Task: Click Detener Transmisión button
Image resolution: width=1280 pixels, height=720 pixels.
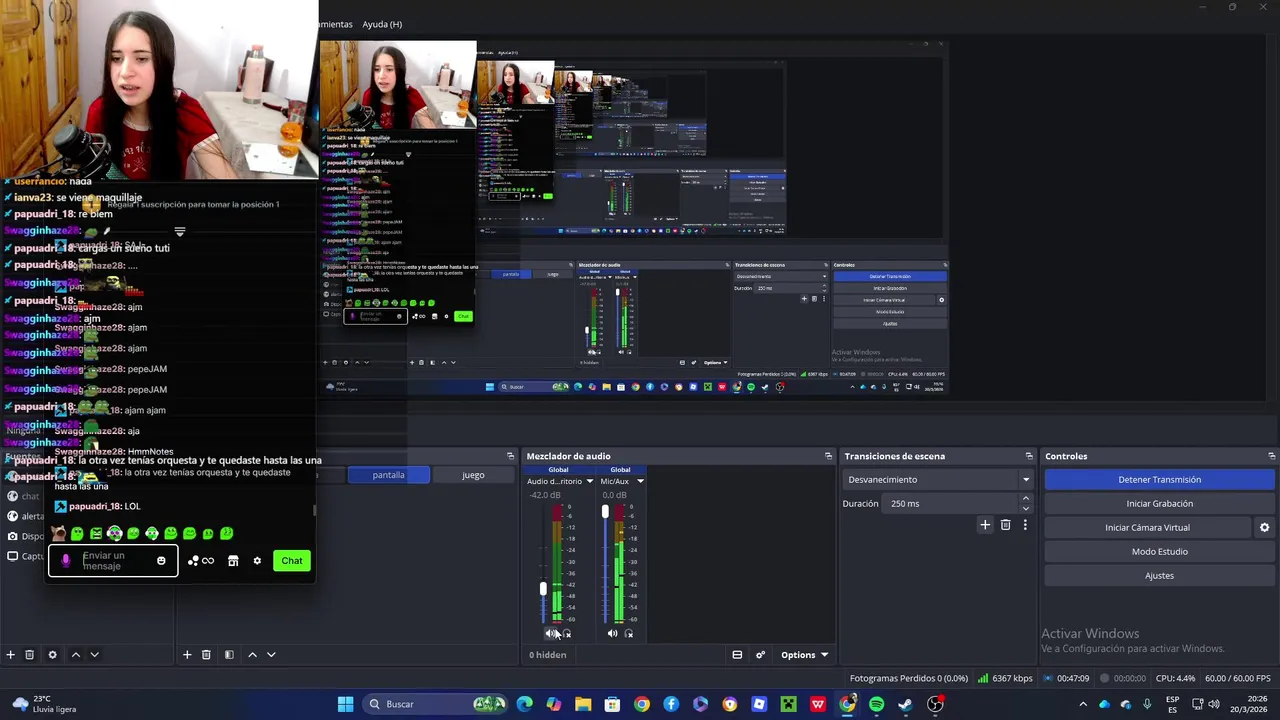Action: tap(1159, 480)
